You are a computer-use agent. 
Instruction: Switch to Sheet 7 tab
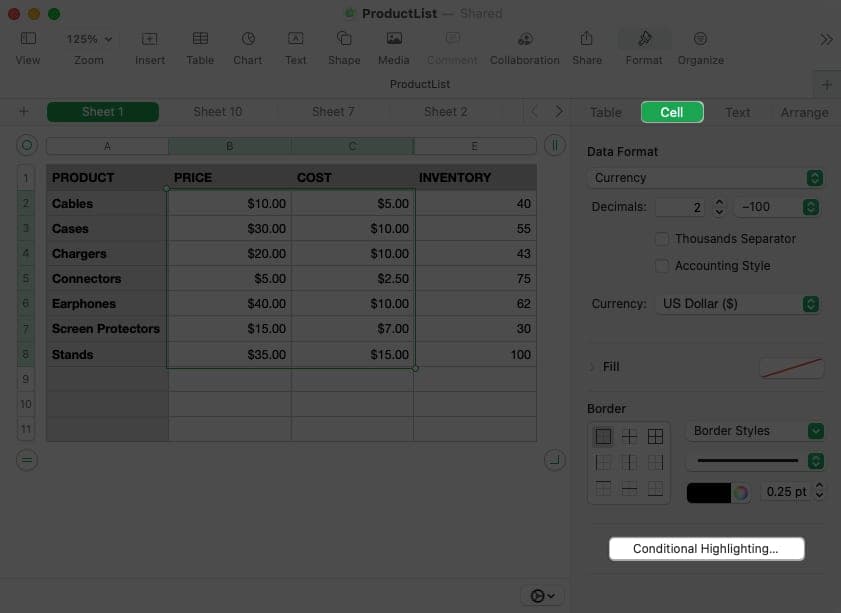(x=333, y=112)
